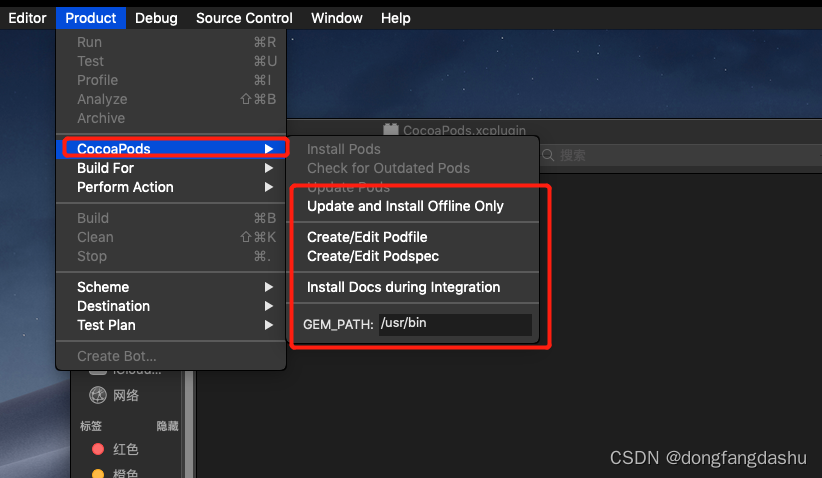Click CocoaPods.xcplugin folder icon in Finder title
The height and width of the screenshot is (478, 822).
click(x=391, y=129)
